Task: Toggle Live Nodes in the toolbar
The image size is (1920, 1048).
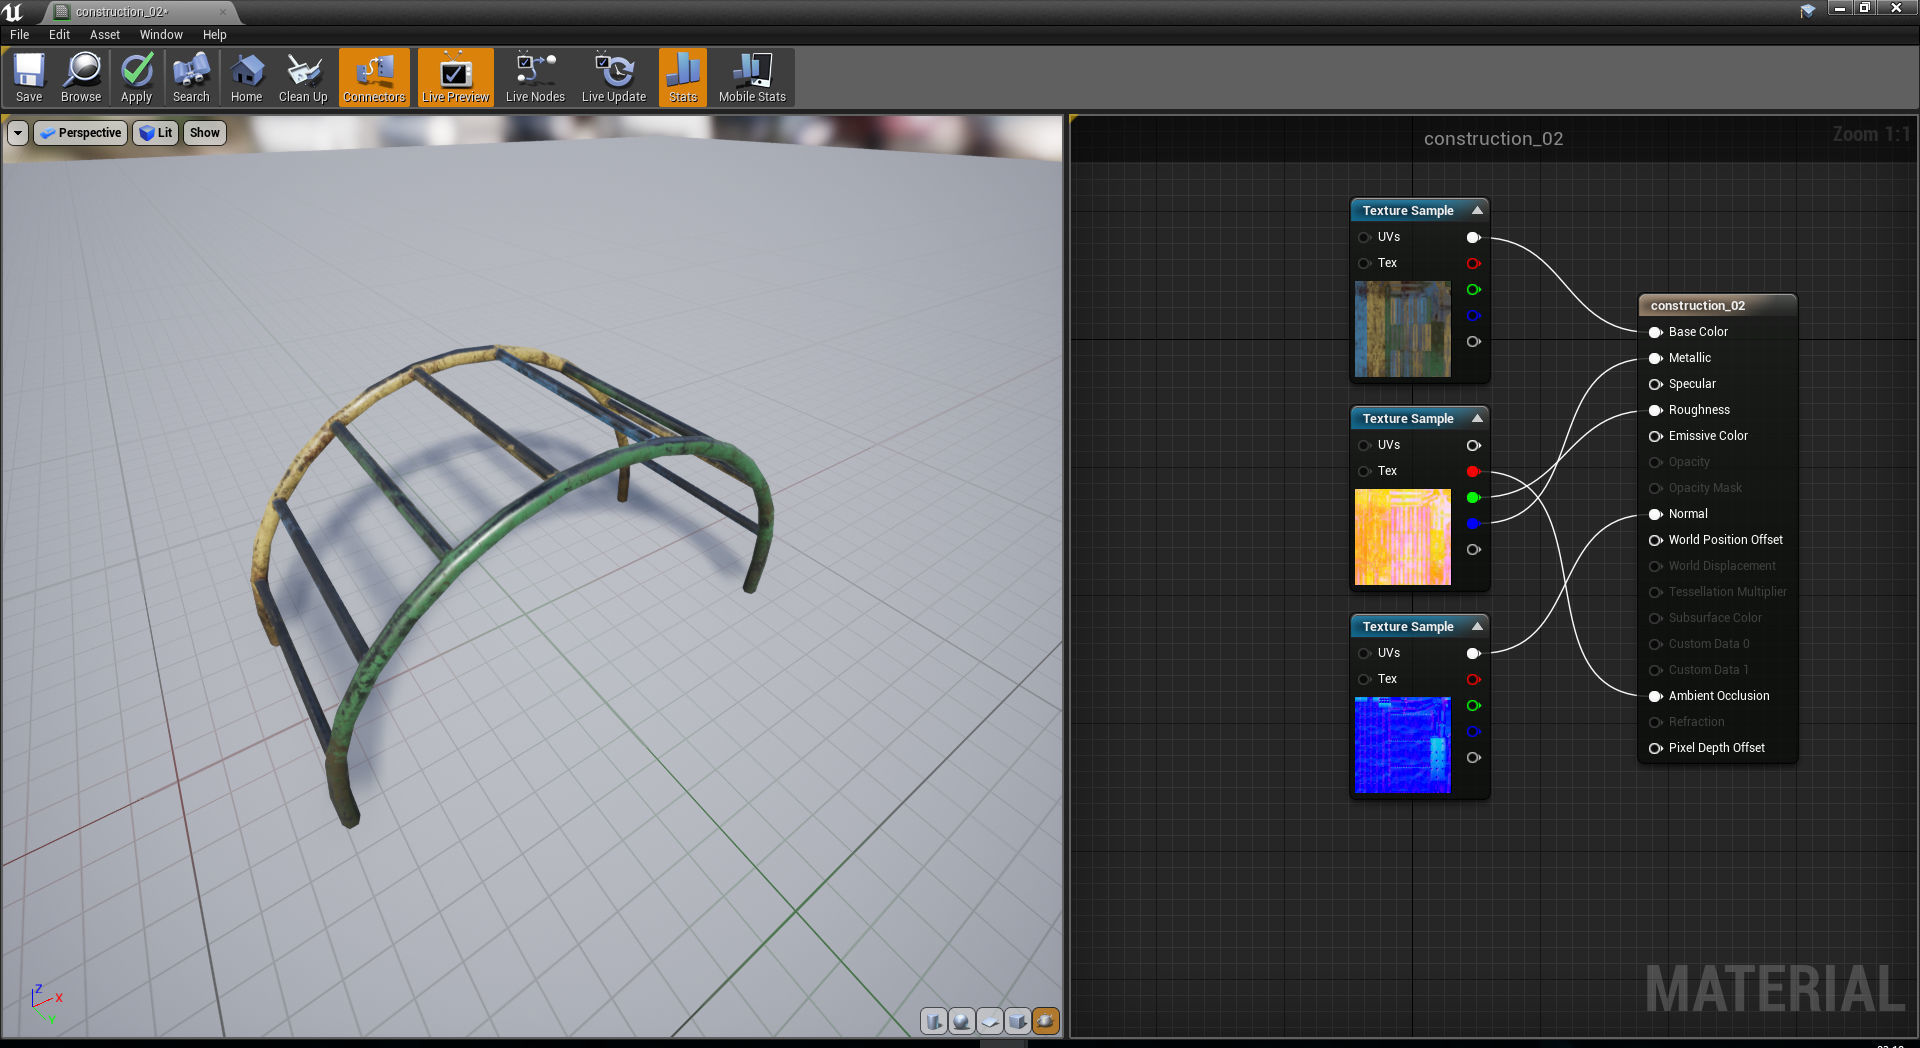Action: pos(535,78)
